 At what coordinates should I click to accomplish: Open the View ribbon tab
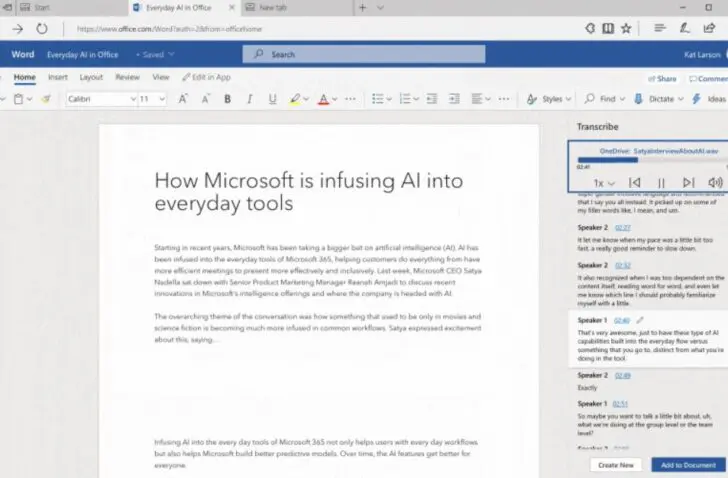coord(161,78)
